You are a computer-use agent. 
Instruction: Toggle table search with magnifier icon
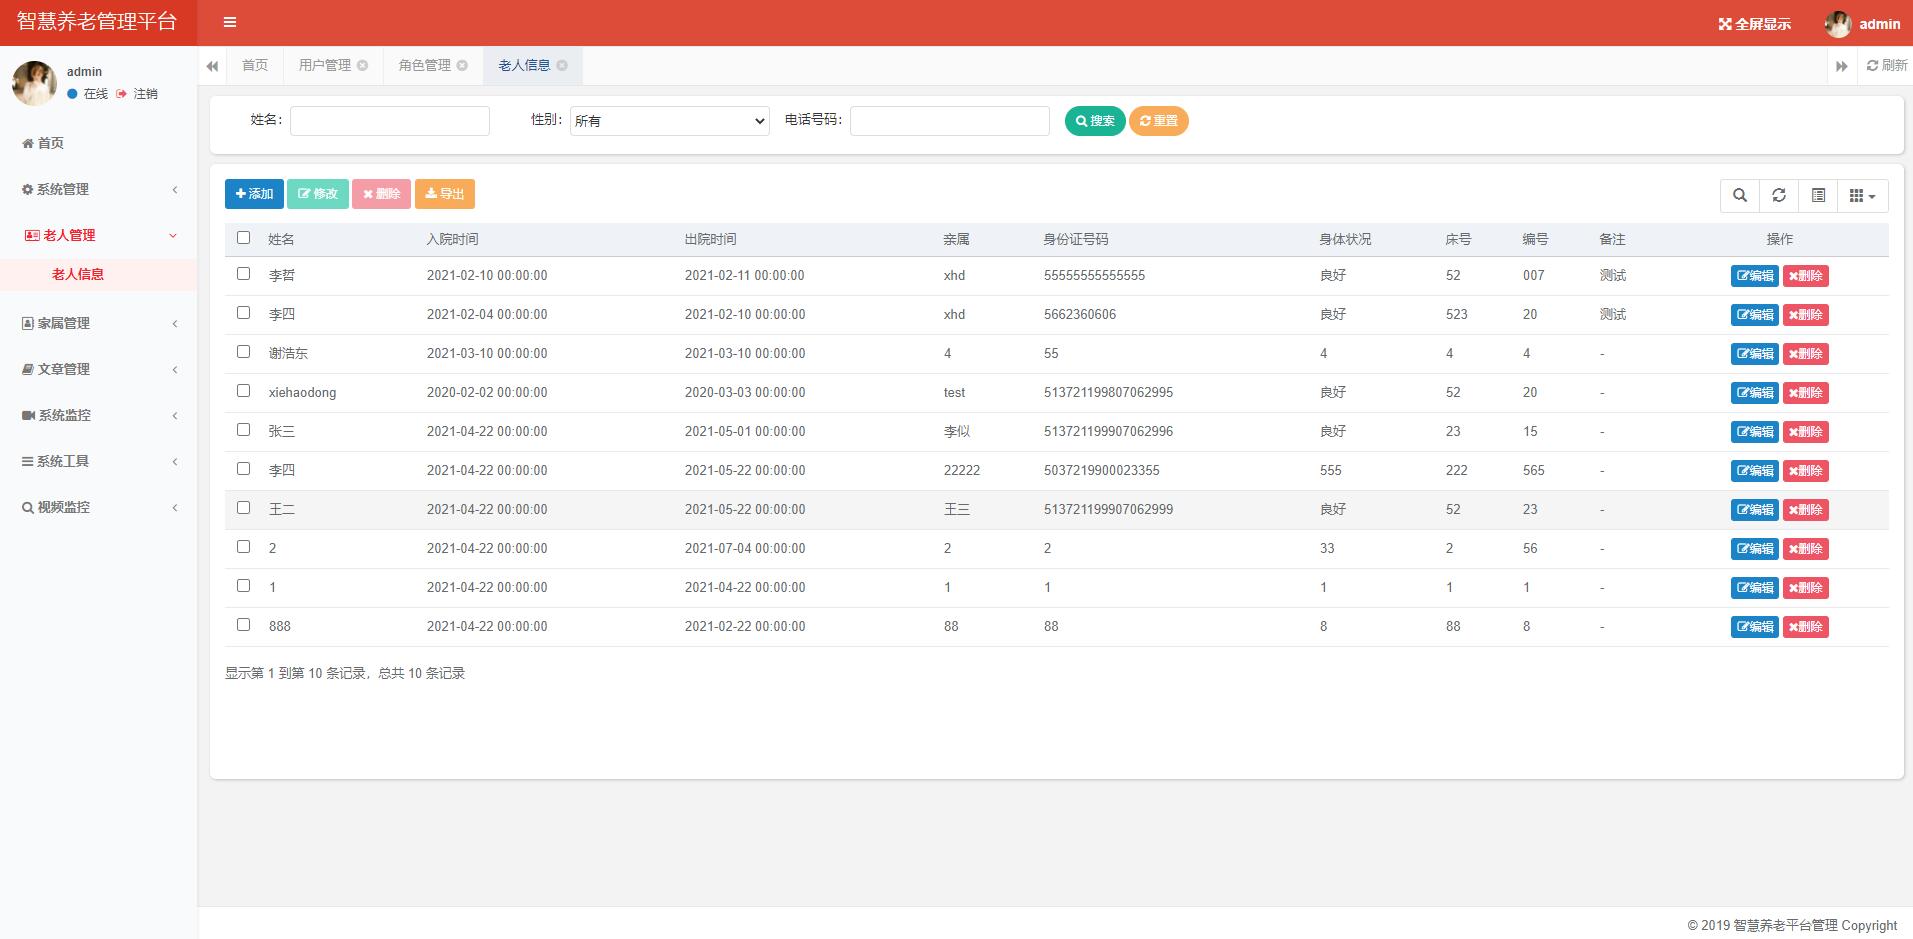tap(1740, 196)
